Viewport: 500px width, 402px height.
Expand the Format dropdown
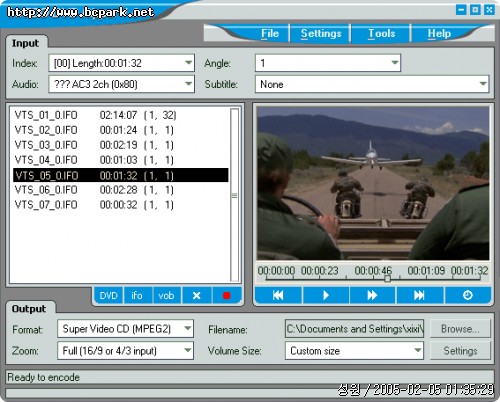[x=188, y=329]
